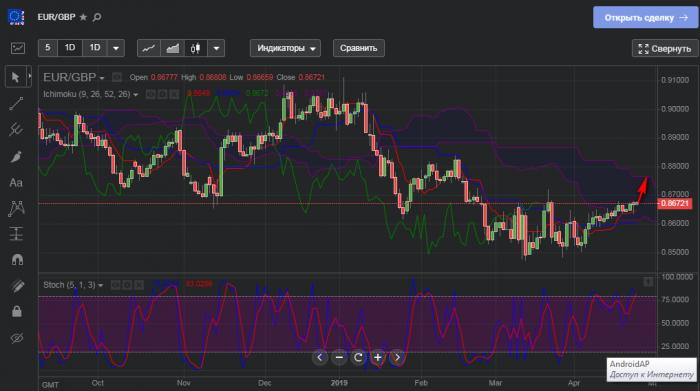
Task: Select the cursor arrow tool
Action: tap(16, 77)
